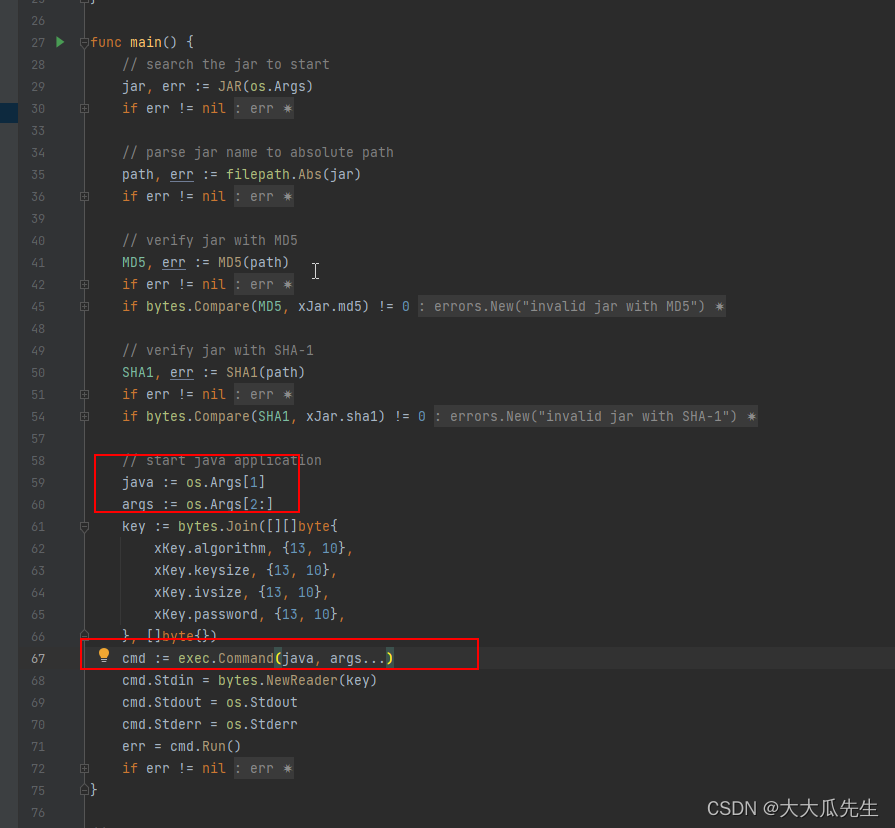Click comment '// verify jar with SHA-1'

pos(218,350)
